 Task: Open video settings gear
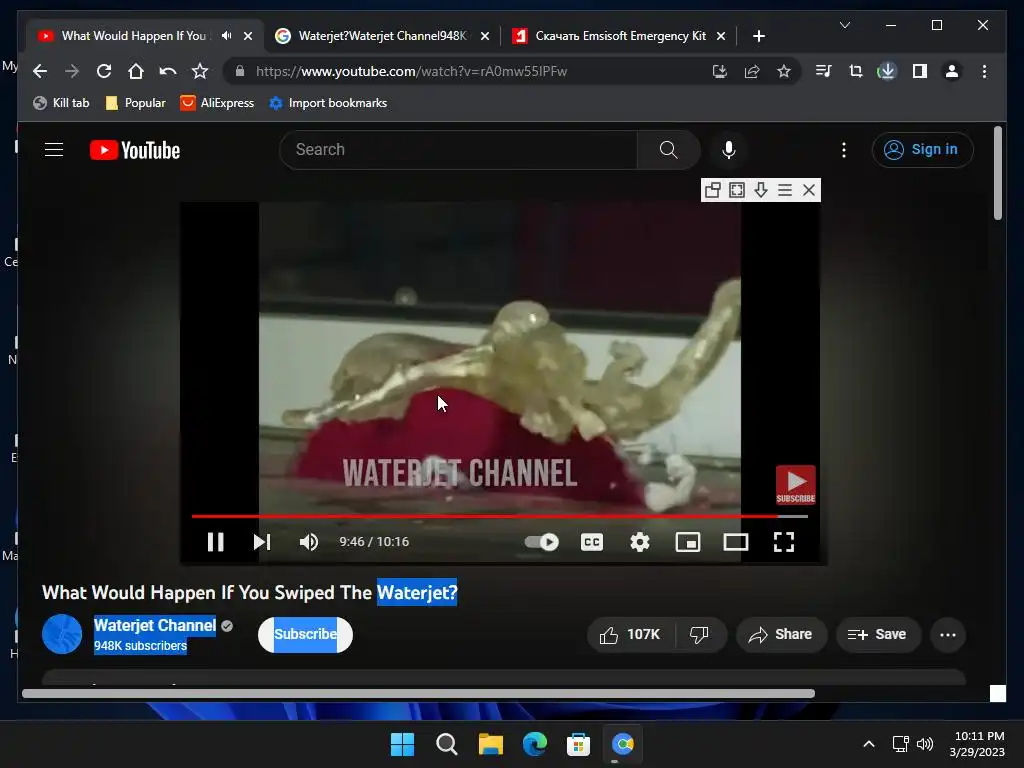(x=639, y=542)
